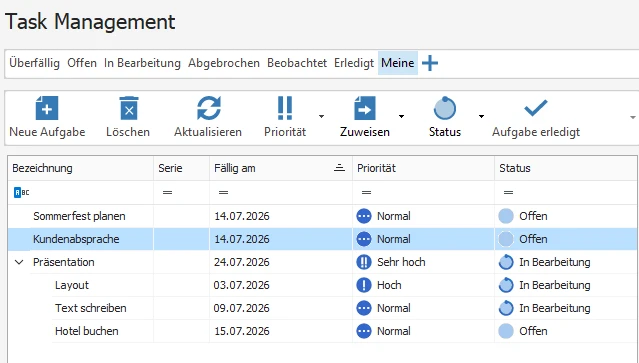Open filter operator for Fällig am column
Image resolution: width=639 pixels, height=363 pixels.
click(223, 192)
